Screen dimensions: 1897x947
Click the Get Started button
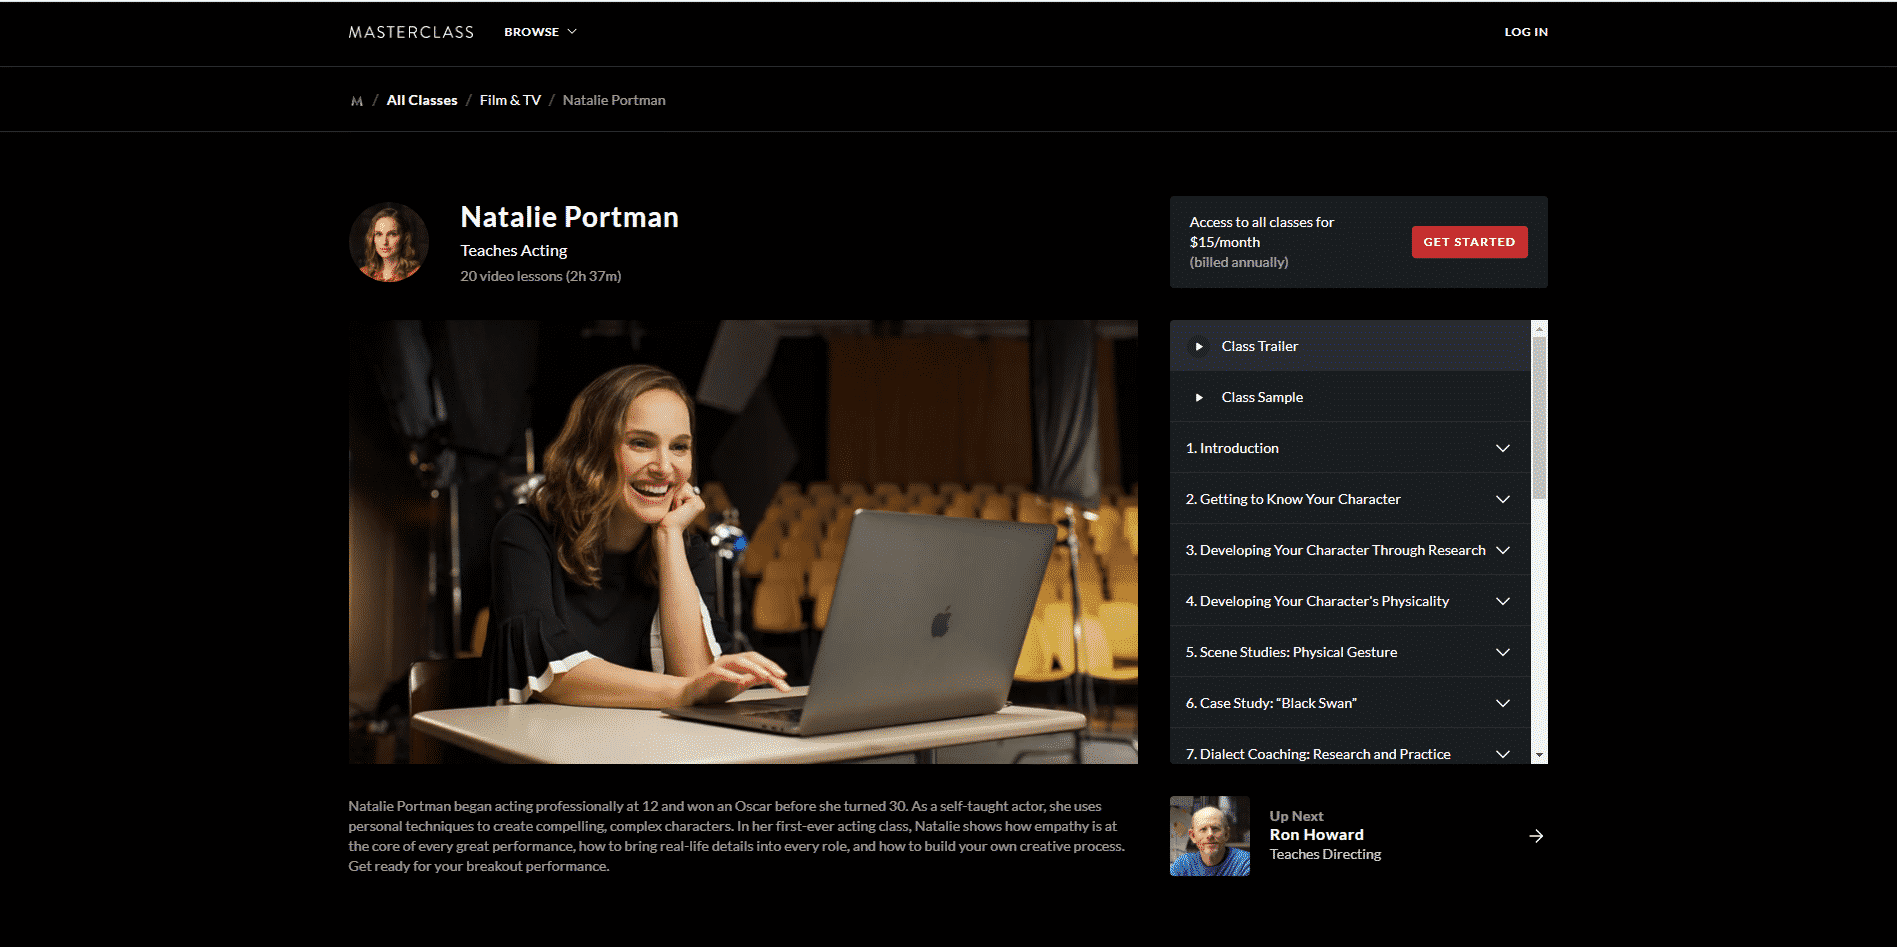(1469, 242)
